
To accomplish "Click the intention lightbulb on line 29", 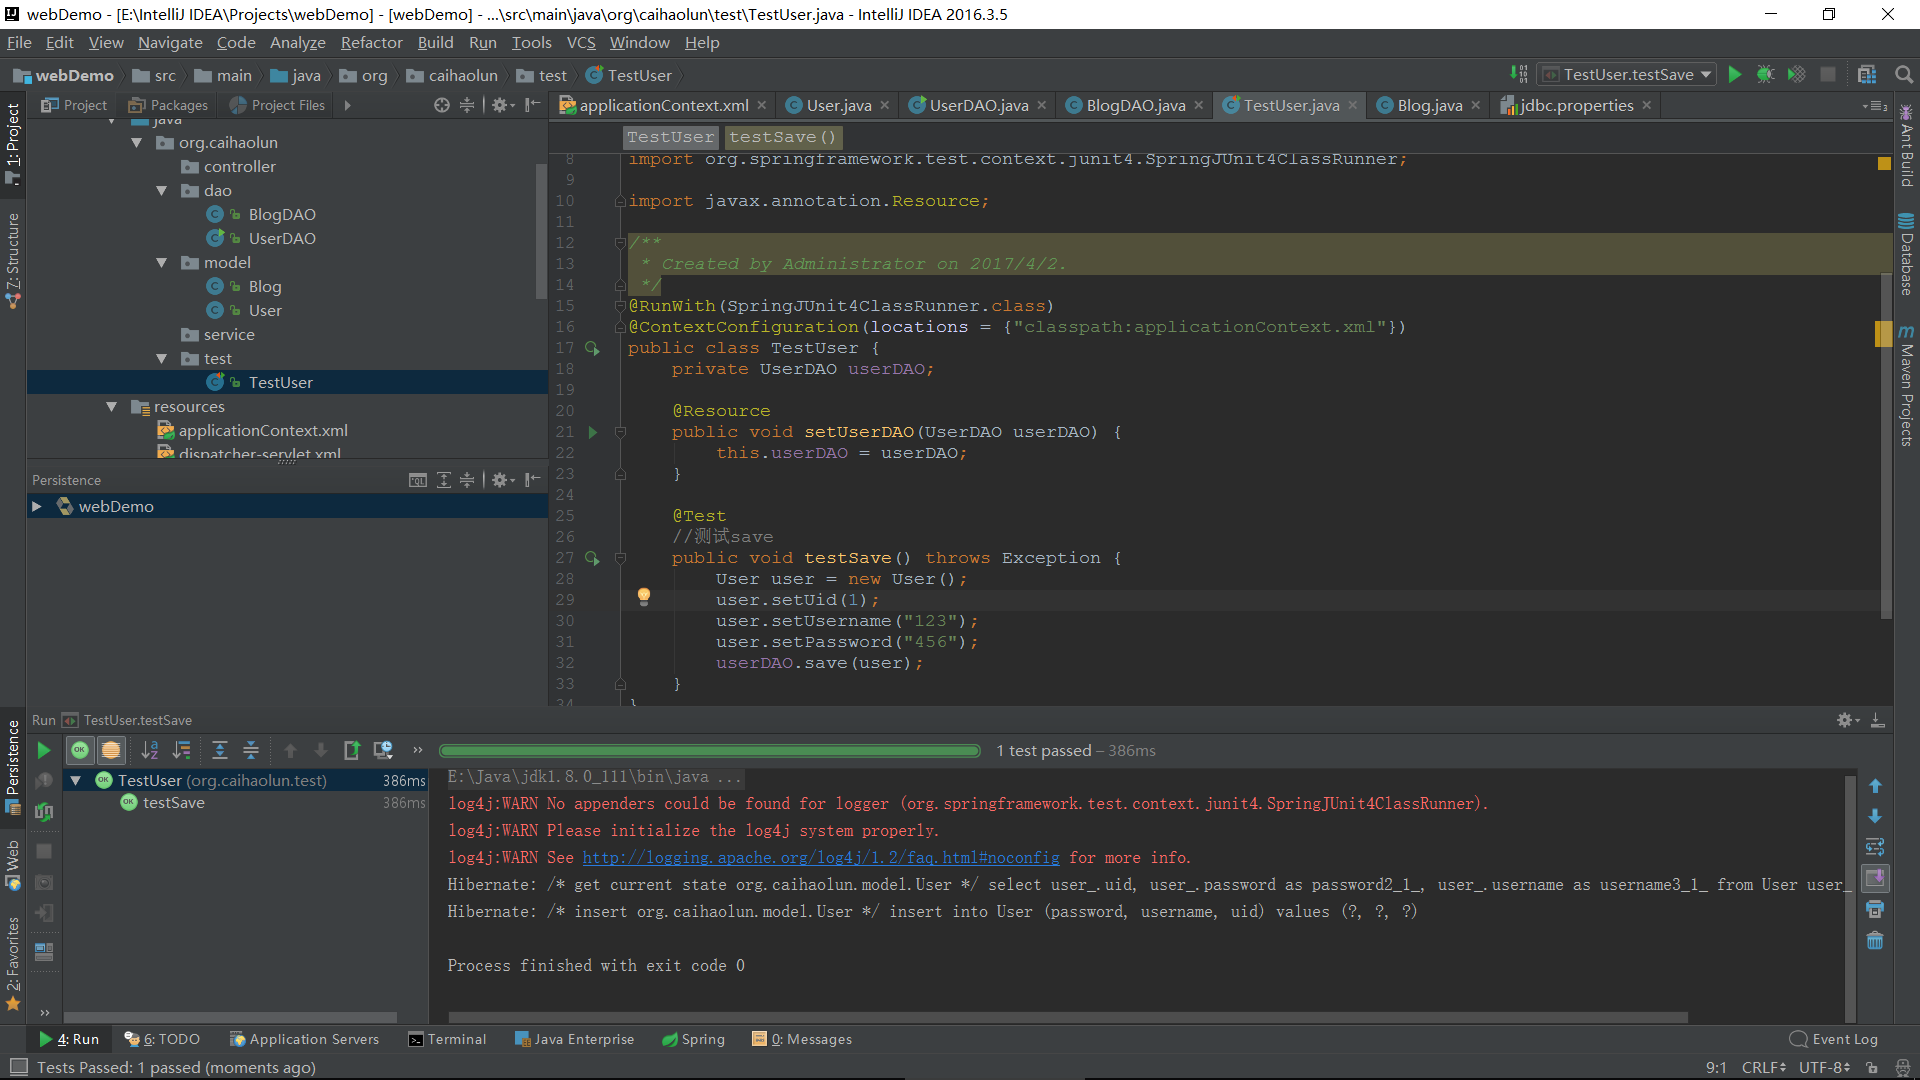I will click(644, 597).
